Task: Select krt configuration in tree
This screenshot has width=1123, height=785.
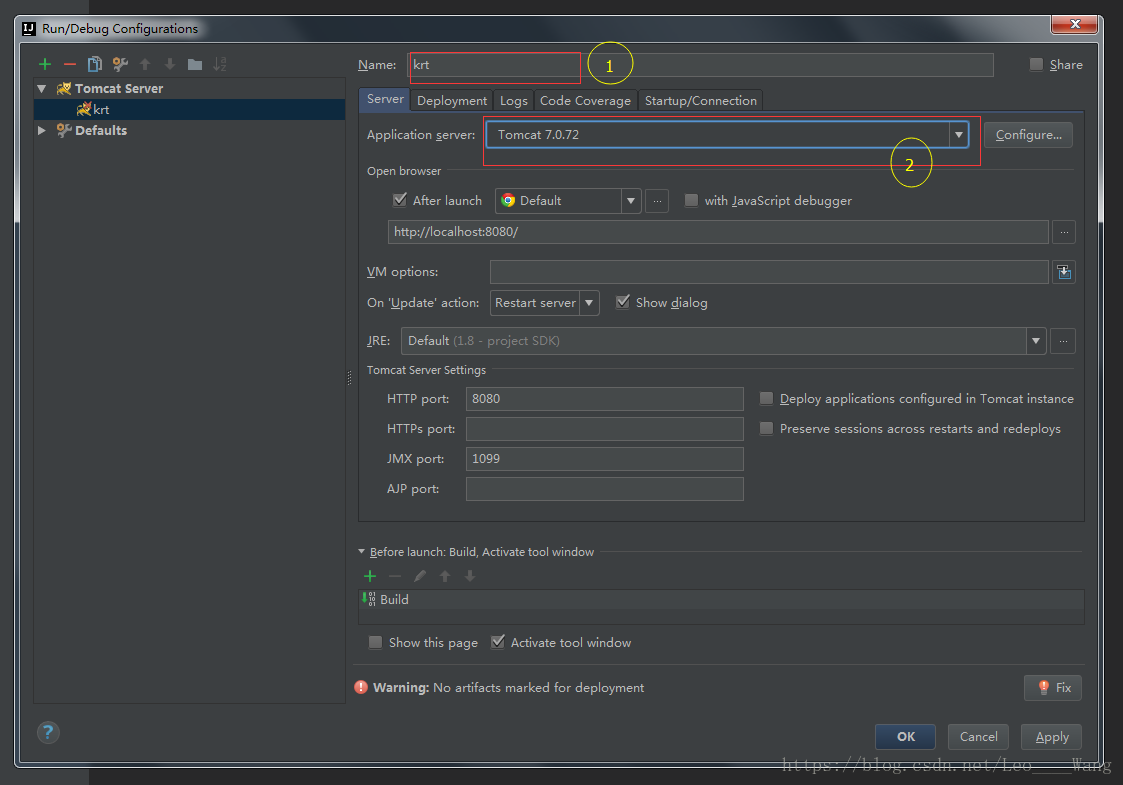Action: point(189,110)
